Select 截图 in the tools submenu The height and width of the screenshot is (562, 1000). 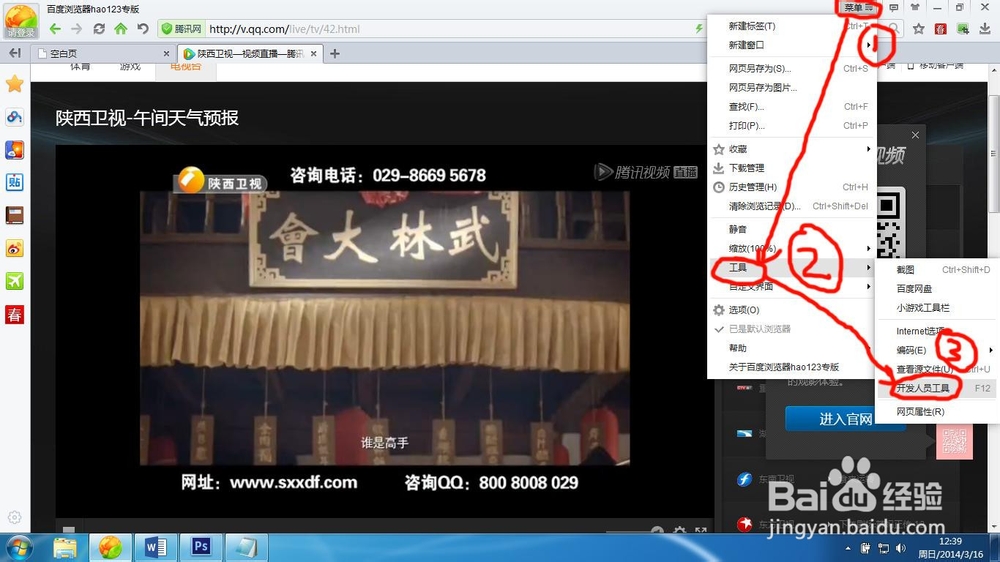tap(938, 270)
